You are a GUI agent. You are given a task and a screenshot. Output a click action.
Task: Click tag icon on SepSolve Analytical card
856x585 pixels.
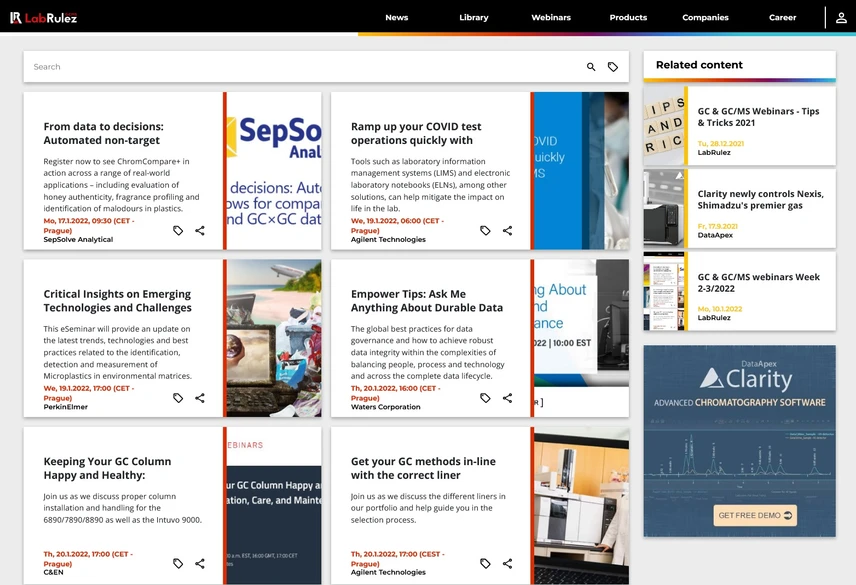178,230
